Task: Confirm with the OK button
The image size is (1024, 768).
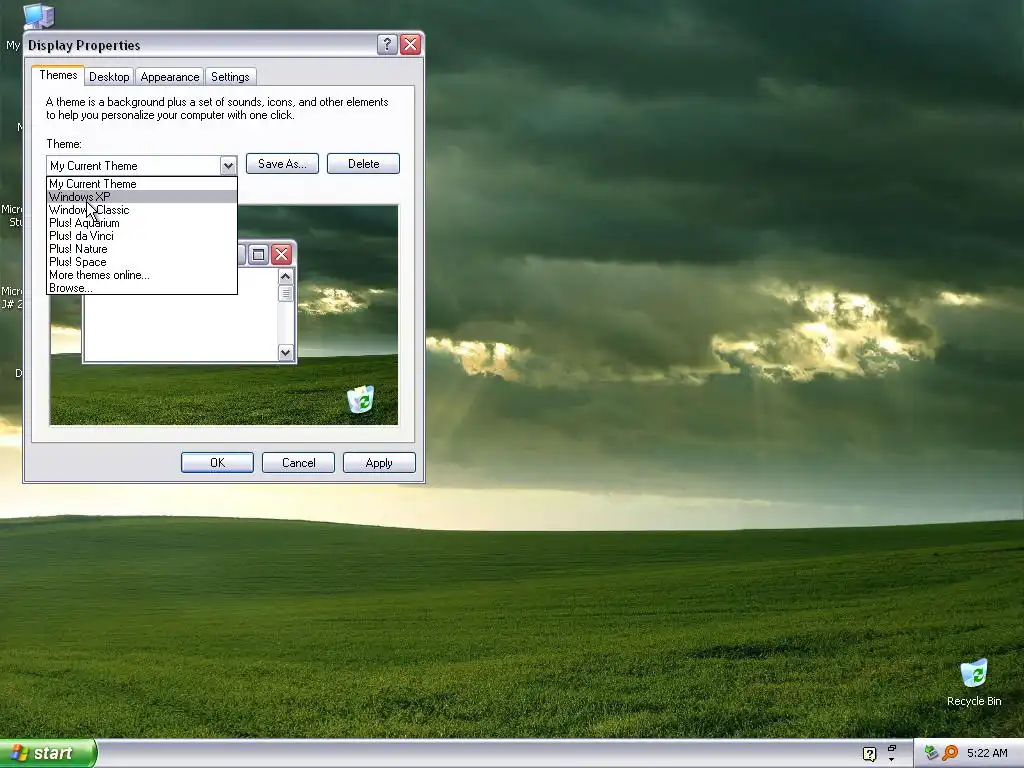Action: (217, 462)
